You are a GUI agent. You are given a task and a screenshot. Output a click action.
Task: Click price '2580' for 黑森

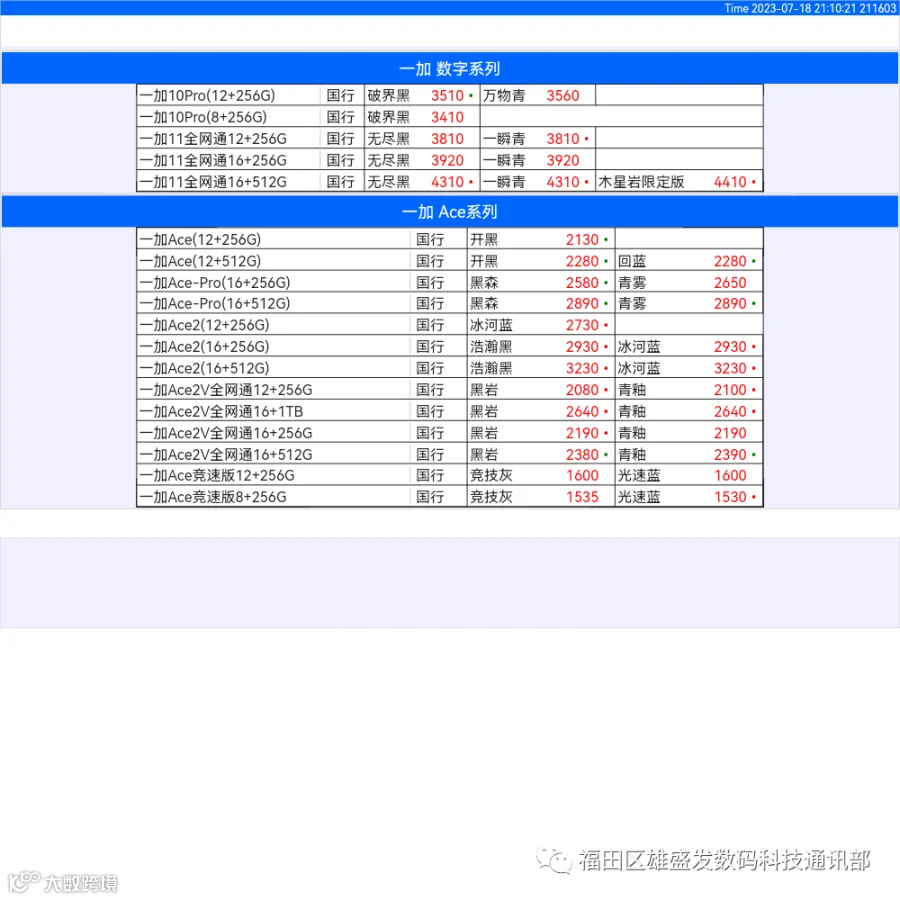tap(582, 282)
